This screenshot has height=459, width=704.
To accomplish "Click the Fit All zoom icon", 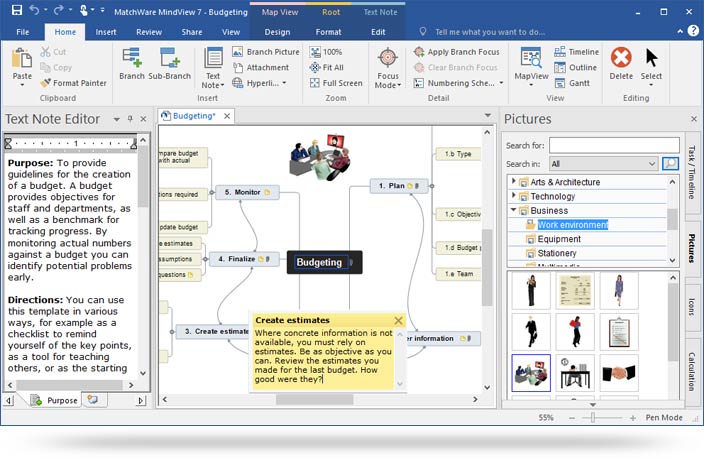I will click(x=315, y=67).
